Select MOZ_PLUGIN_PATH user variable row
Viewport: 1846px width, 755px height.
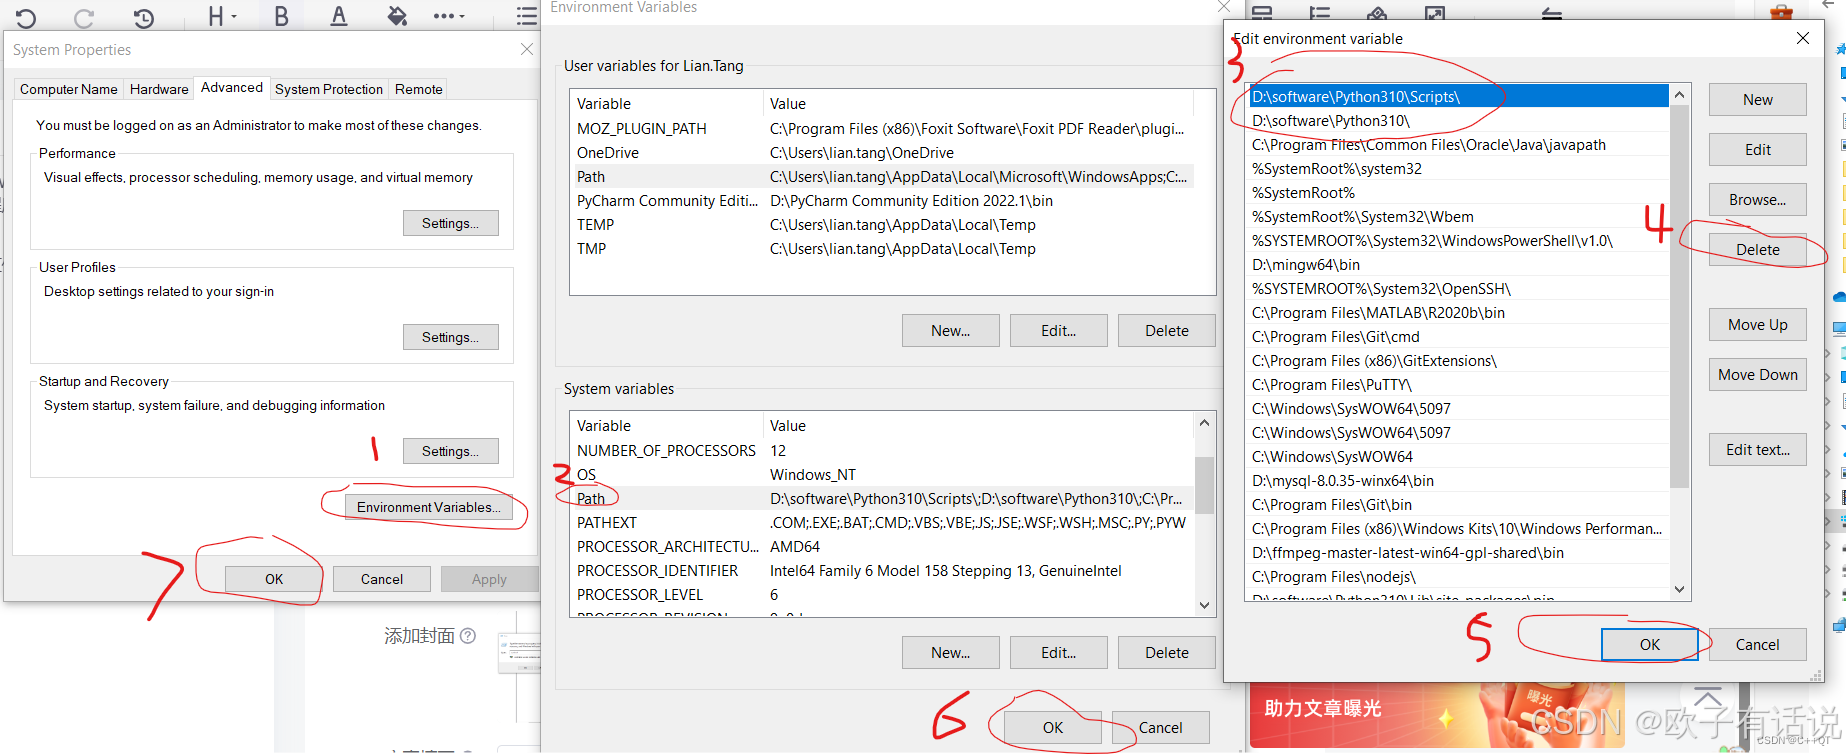point(882,129)
